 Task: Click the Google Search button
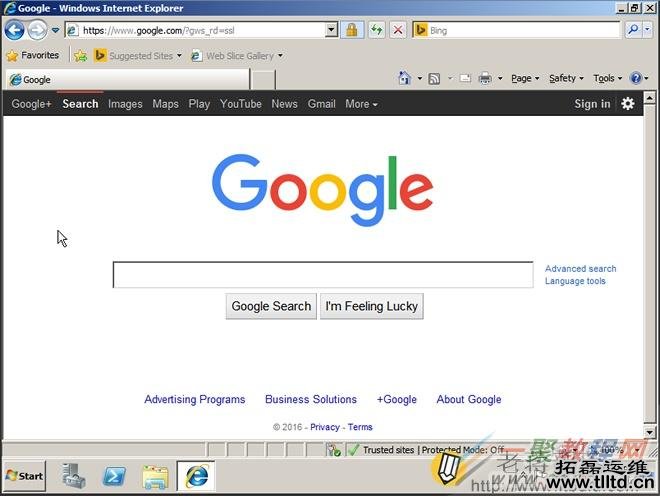[x=271, y=306]
